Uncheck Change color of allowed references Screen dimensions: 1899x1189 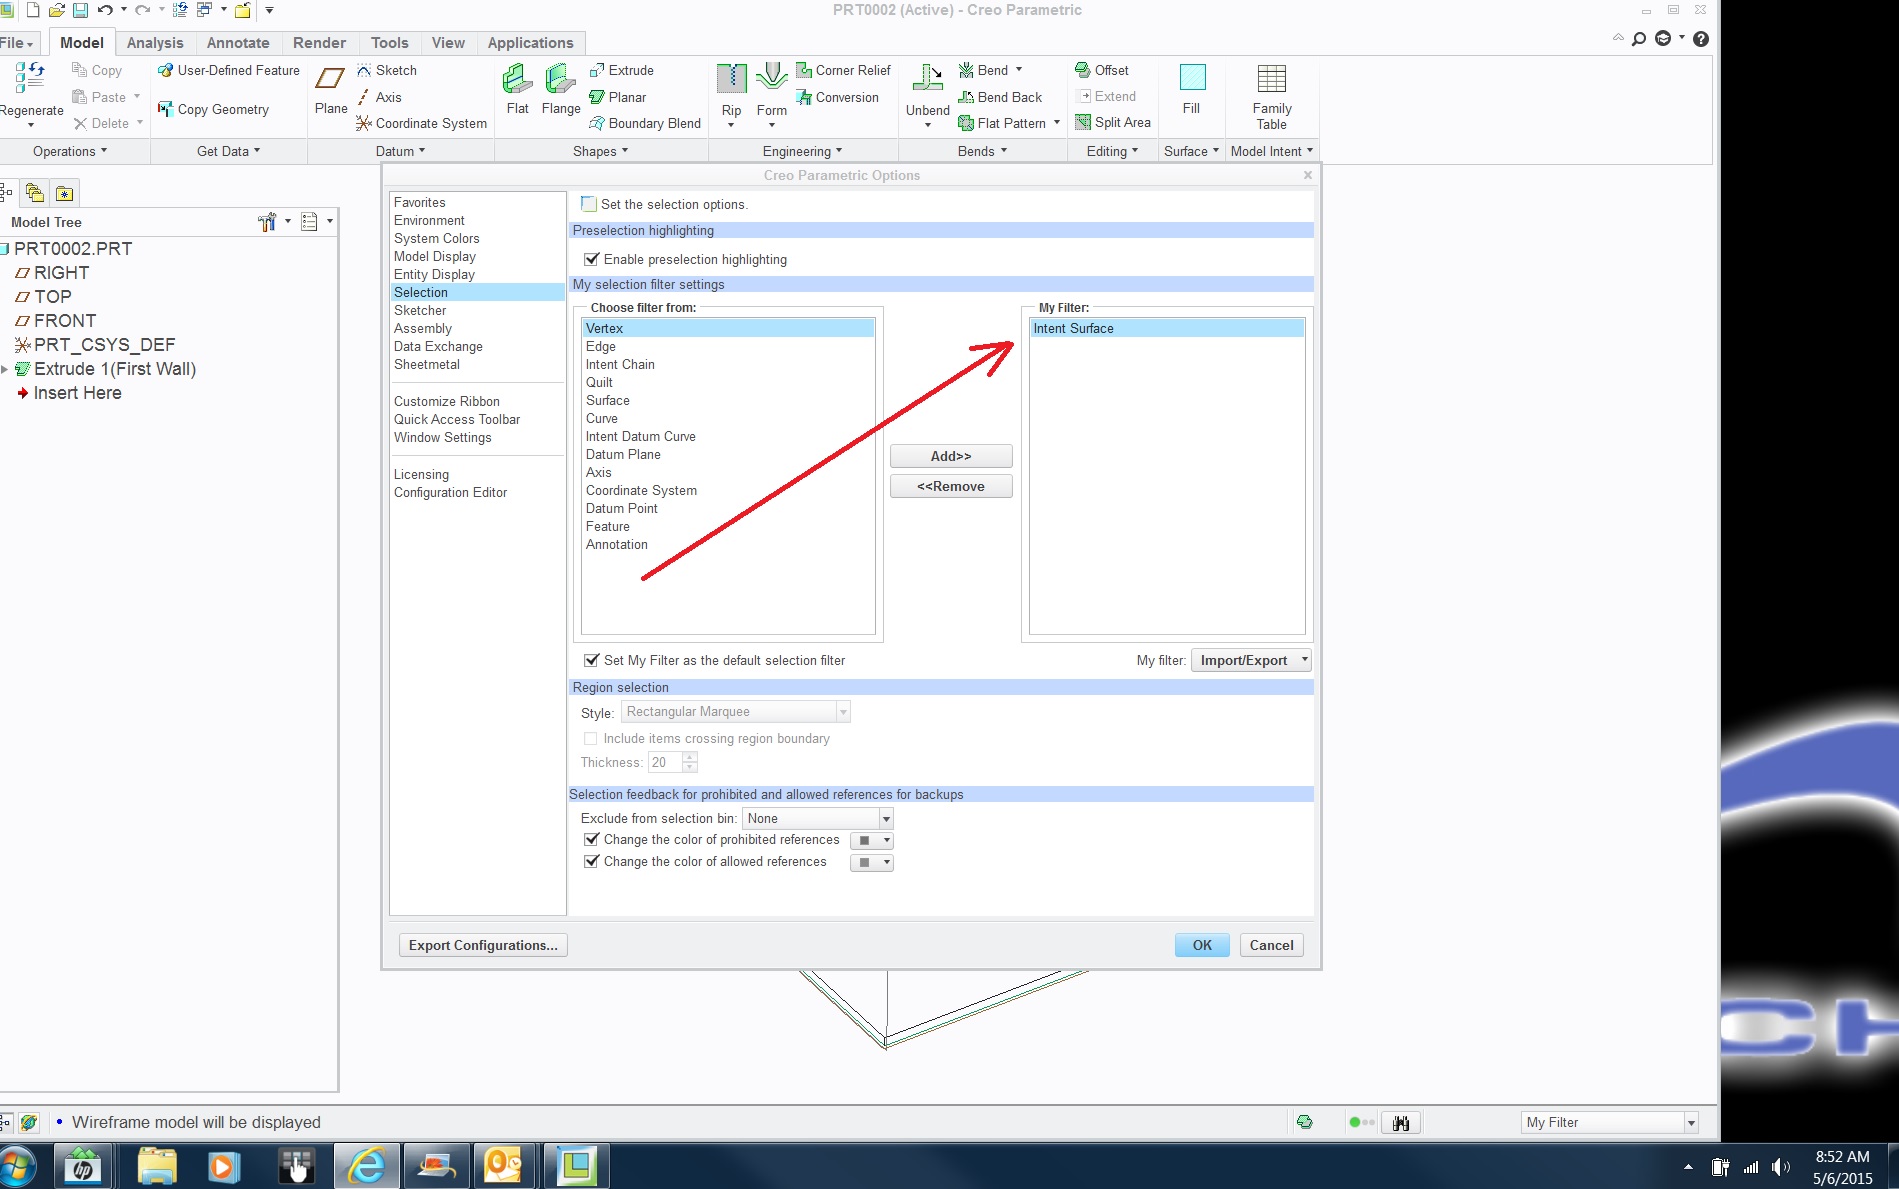(591, 861)
